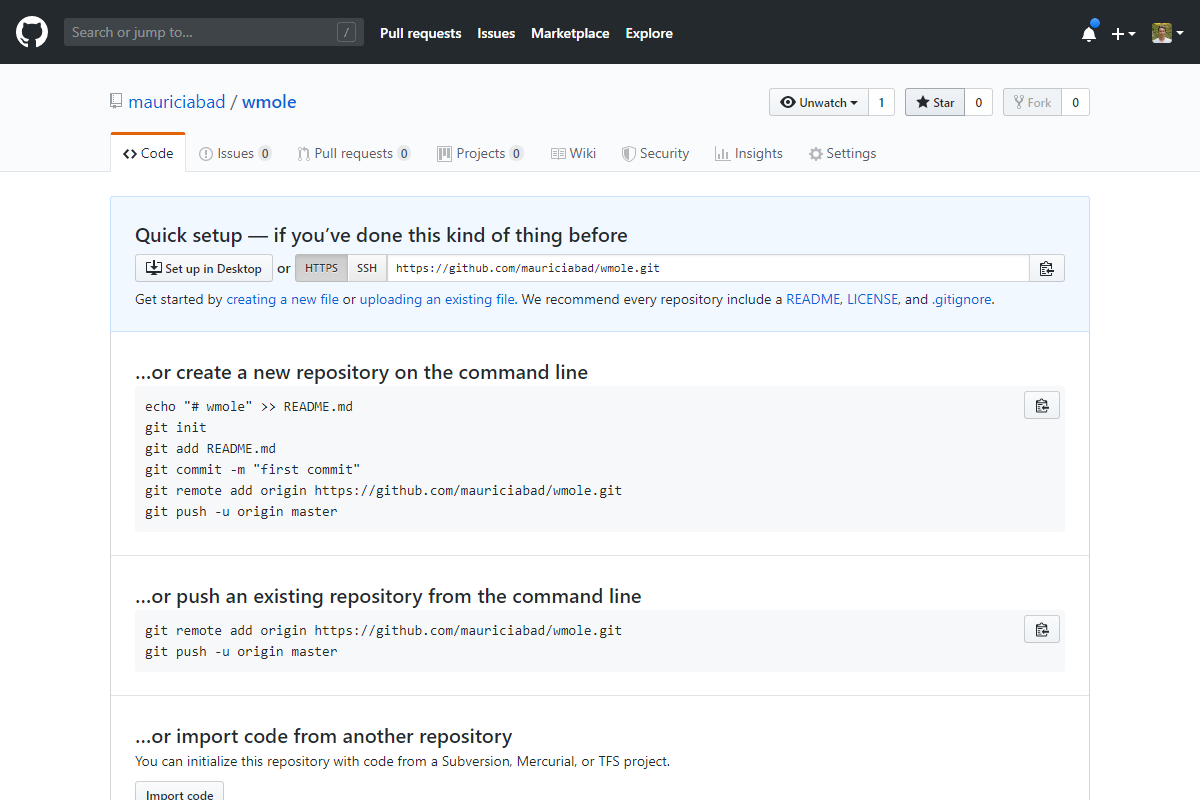Click text 'git commit -m "first commit"'

point(253,469)
